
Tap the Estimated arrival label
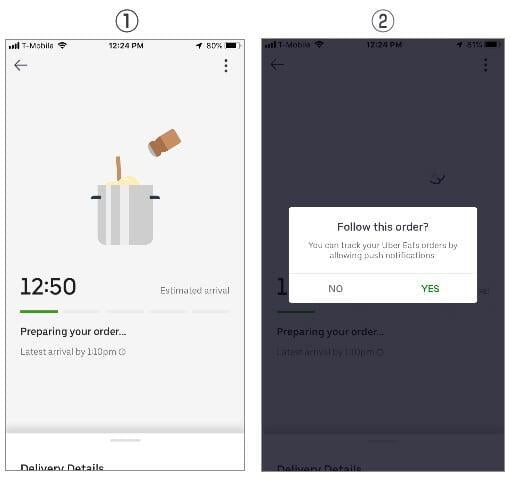[195, 291]
